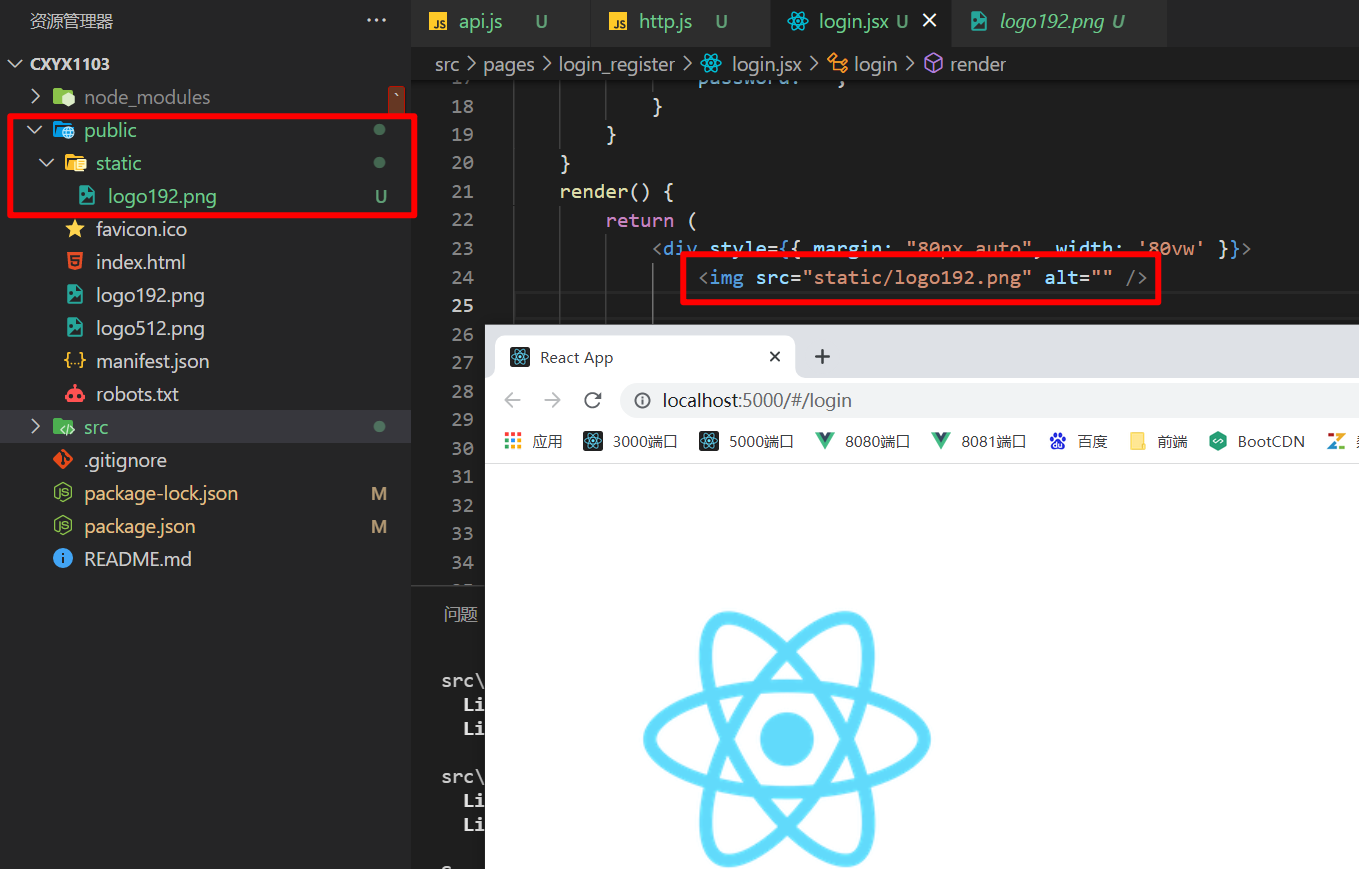
Task: Open the 8081端口 bookmark
Action: [x=979, y=441]
